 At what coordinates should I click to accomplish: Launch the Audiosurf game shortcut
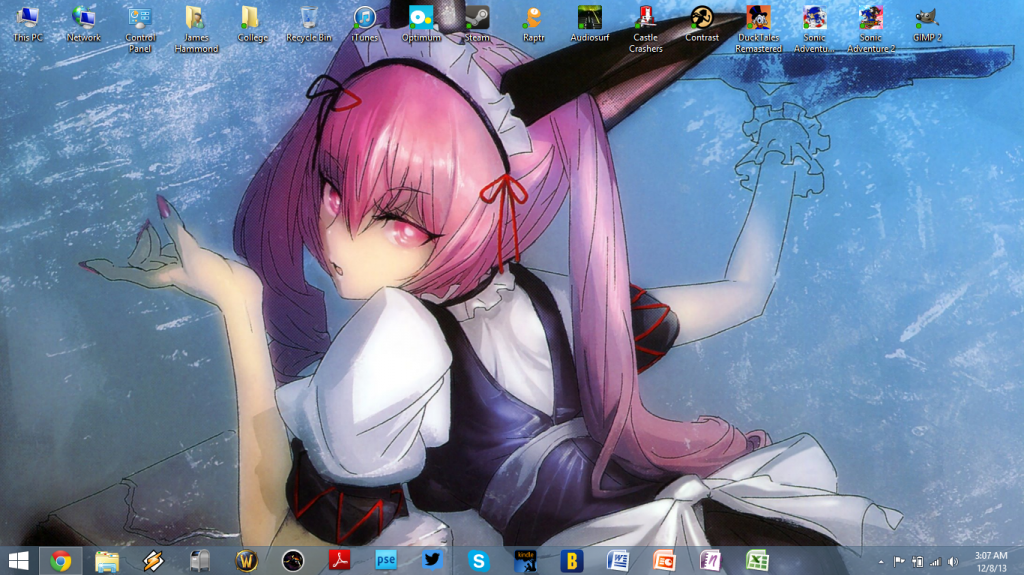(589, 24)
